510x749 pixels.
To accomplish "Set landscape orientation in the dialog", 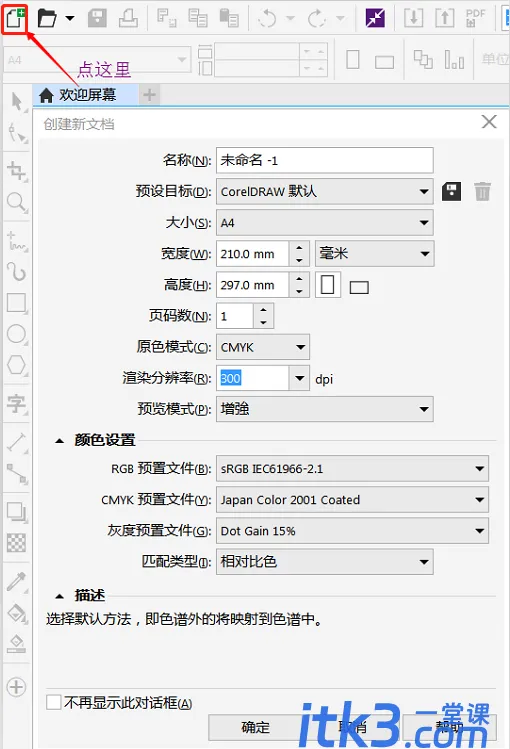I will [x=359, y=287].
